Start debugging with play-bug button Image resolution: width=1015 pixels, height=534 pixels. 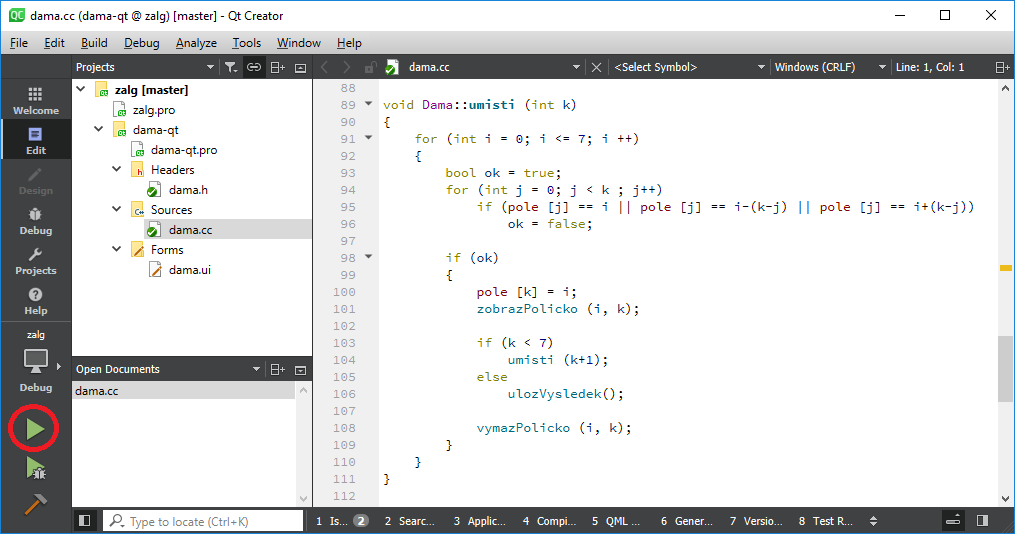(x=36, y=467)
